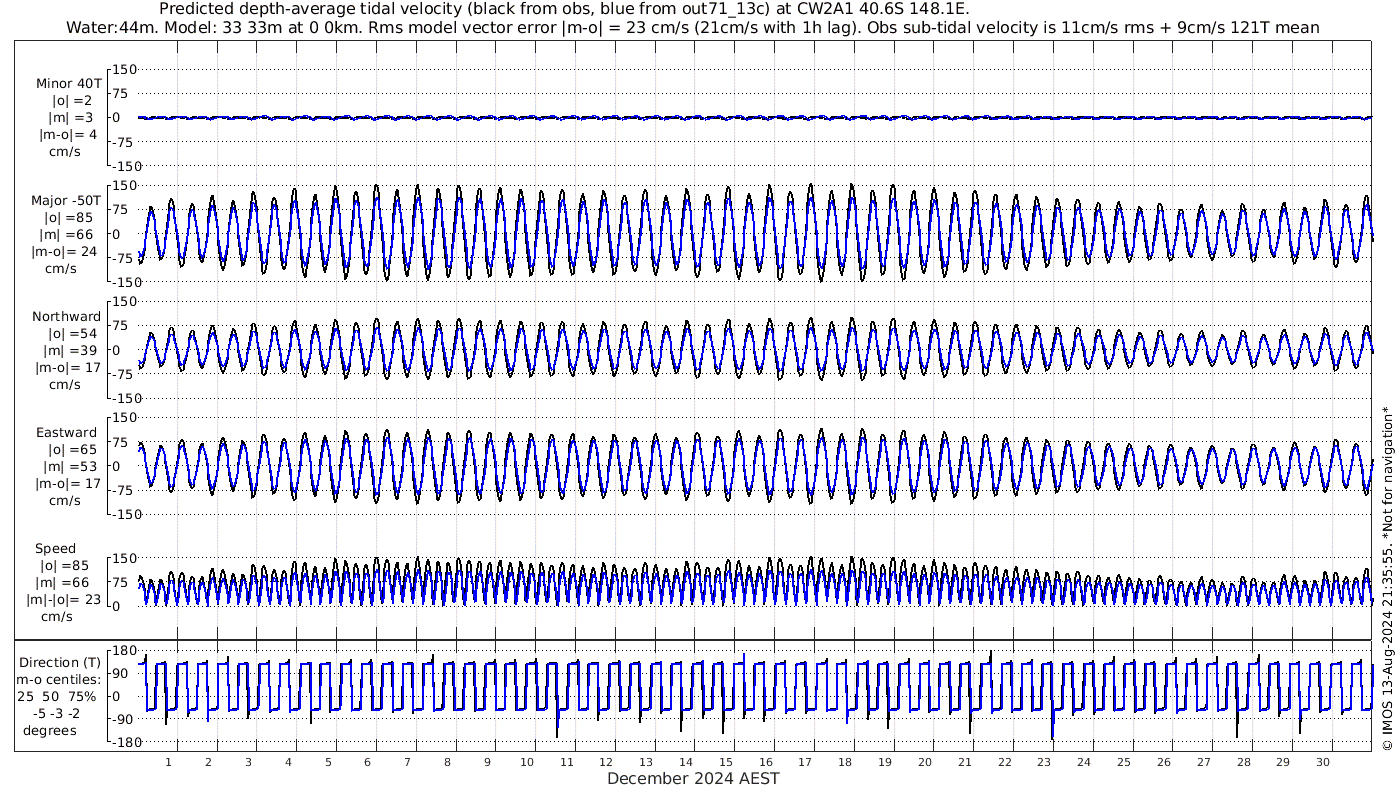Screen dimensions: 1400x800
Task: Click '|m-o|= 24' in the Major panel
Action: pos(64,251)
